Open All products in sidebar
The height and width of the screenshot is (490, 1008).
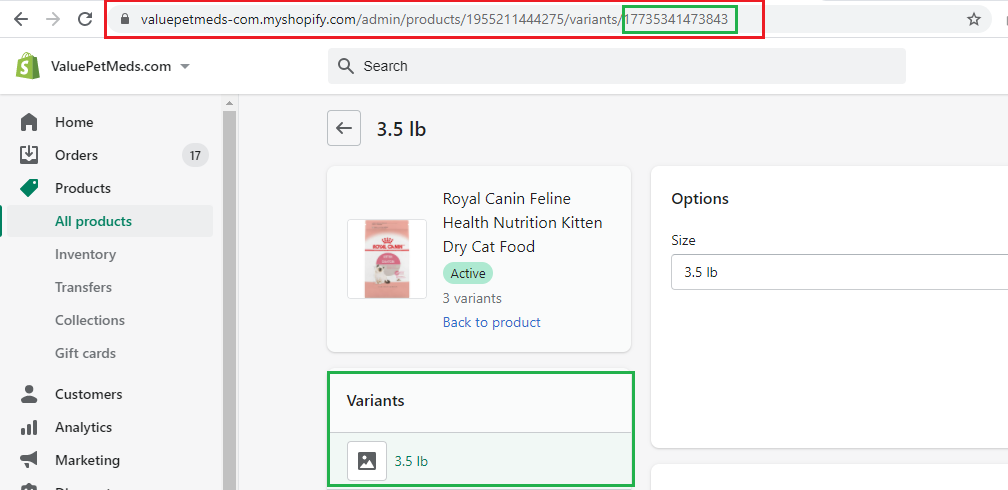(x=93, y=221)
